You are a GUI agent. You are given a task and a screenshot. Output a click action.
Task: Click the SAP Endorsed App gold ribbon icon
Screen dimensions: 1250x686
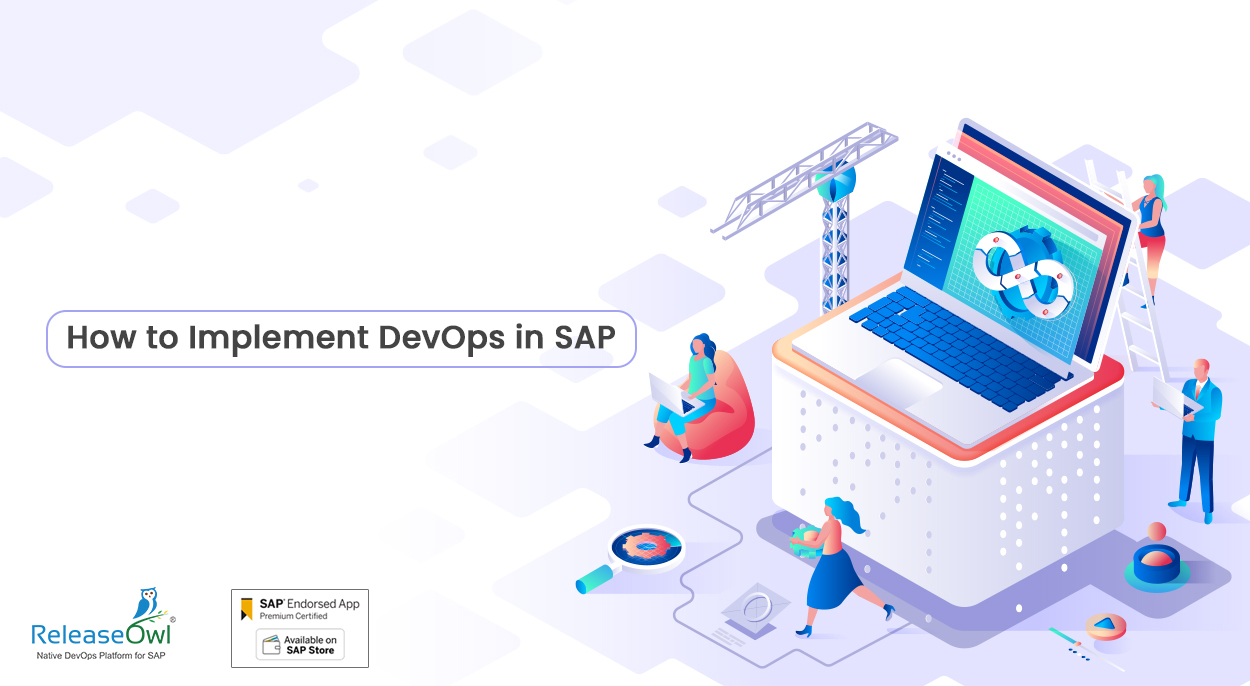click(247, 608)
